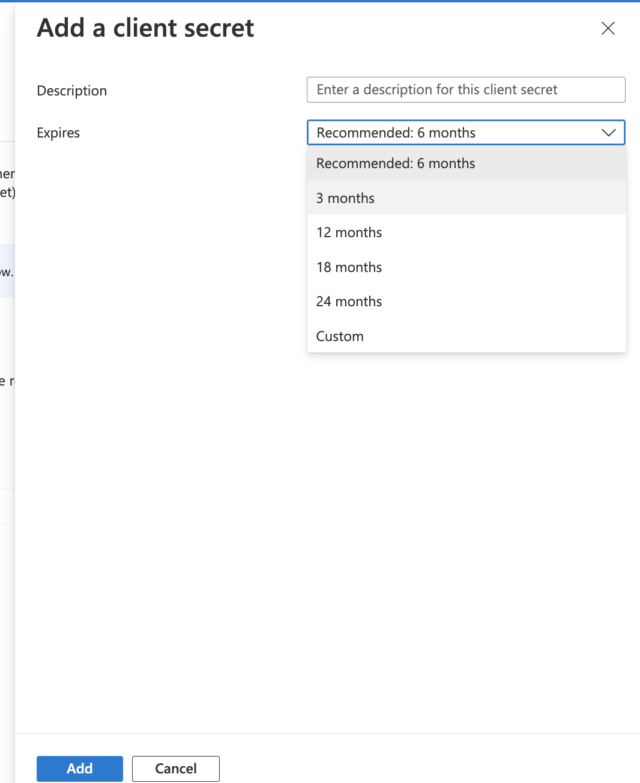Cancel adding the client secret
640x783 pixels.
[x=176, y=769]
